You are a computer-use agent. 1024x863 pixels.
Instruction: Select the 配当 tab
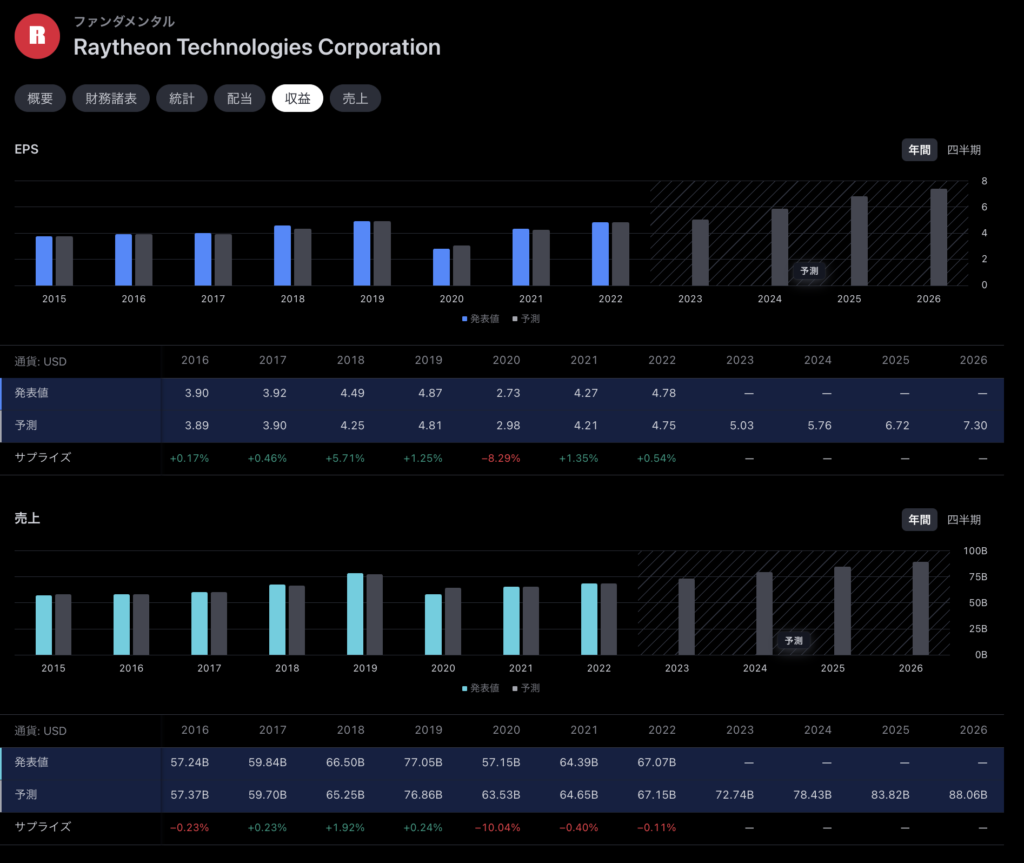(x=240, y=99)
